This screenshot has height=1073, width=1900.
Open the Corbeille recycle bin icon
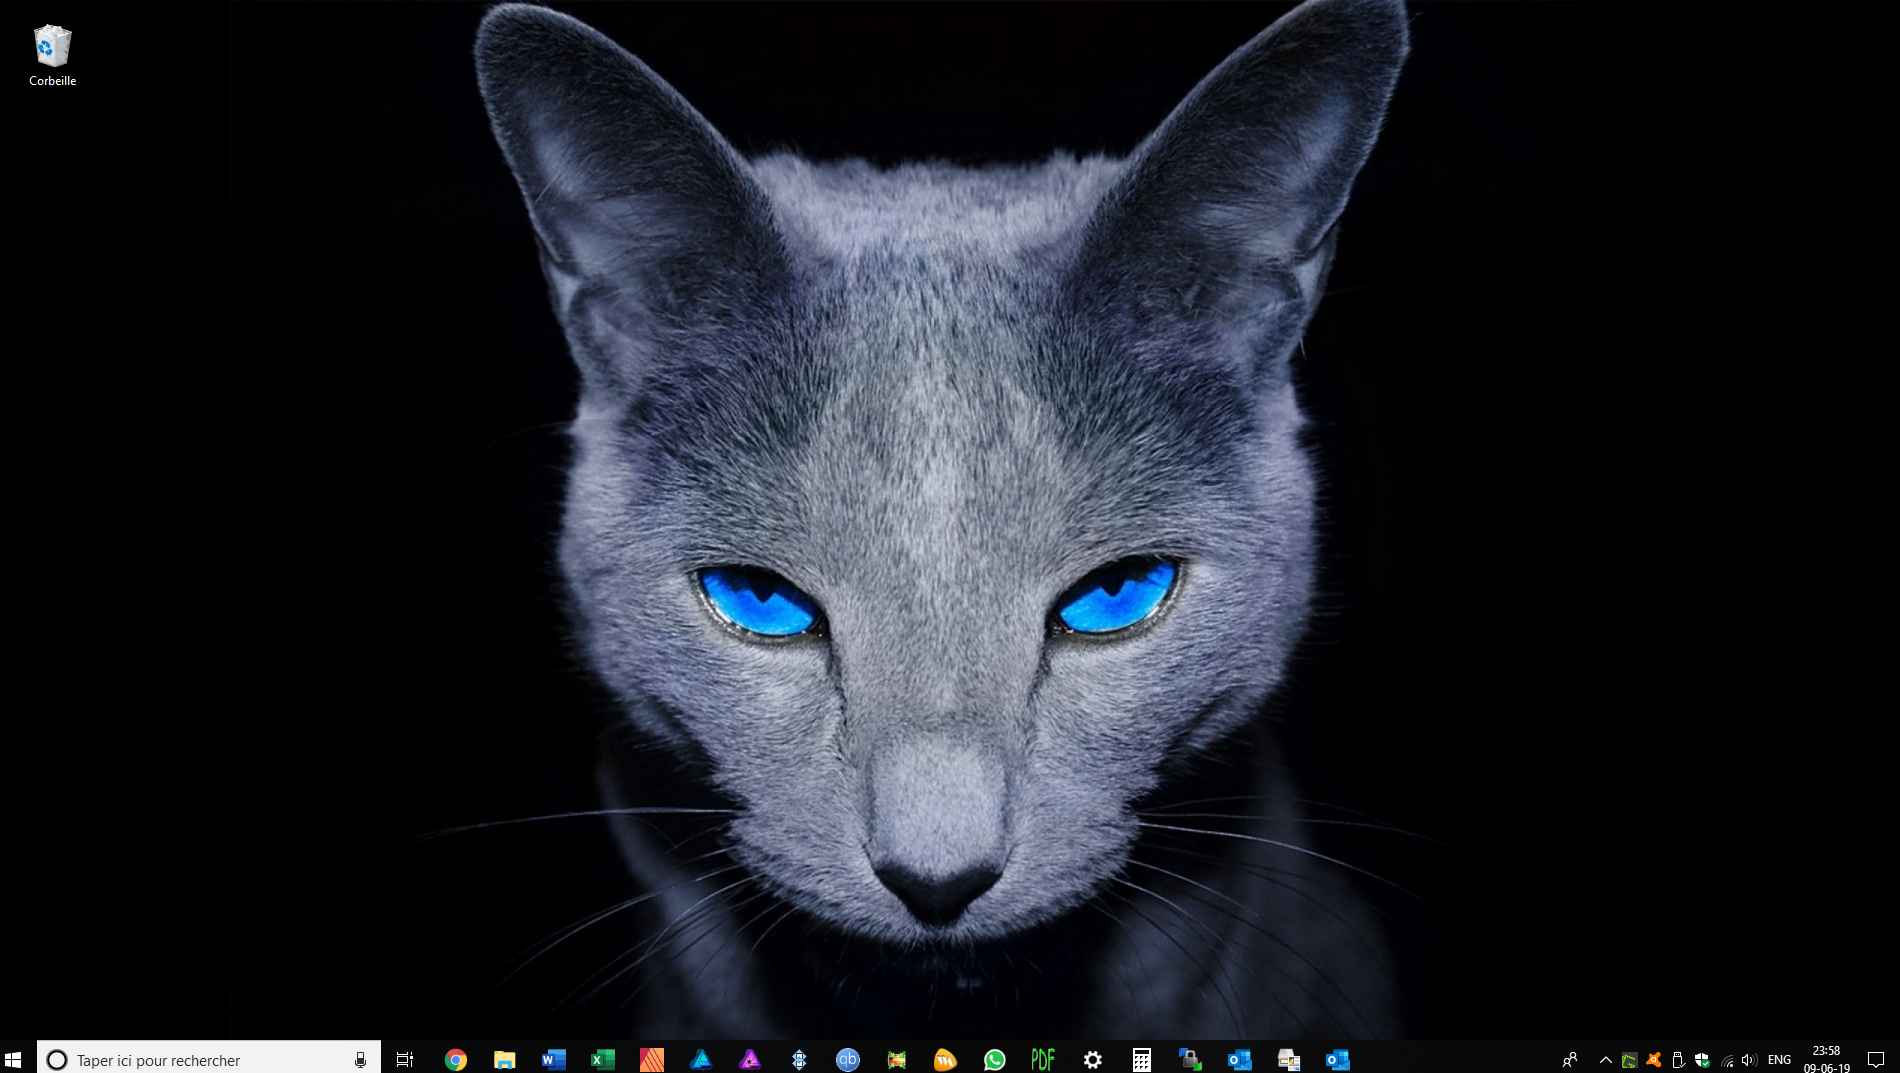point(52,56)
